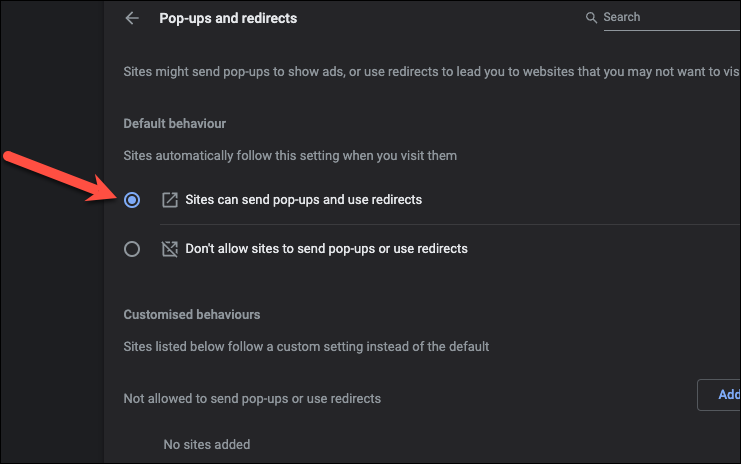The image size is (741, 464).
Task: Click the 'Pop-ups and redirects' page title
Action: click(228, 18)
